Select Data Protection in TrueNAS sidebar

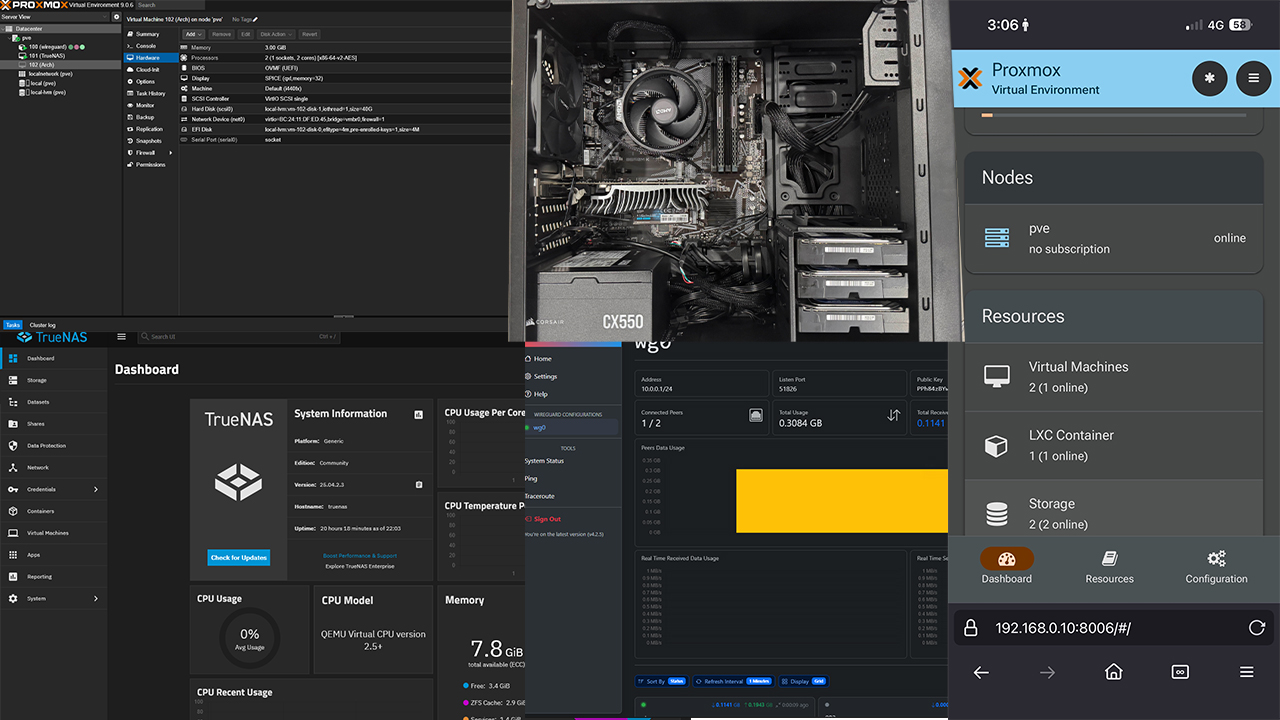[x=45, y=445]
